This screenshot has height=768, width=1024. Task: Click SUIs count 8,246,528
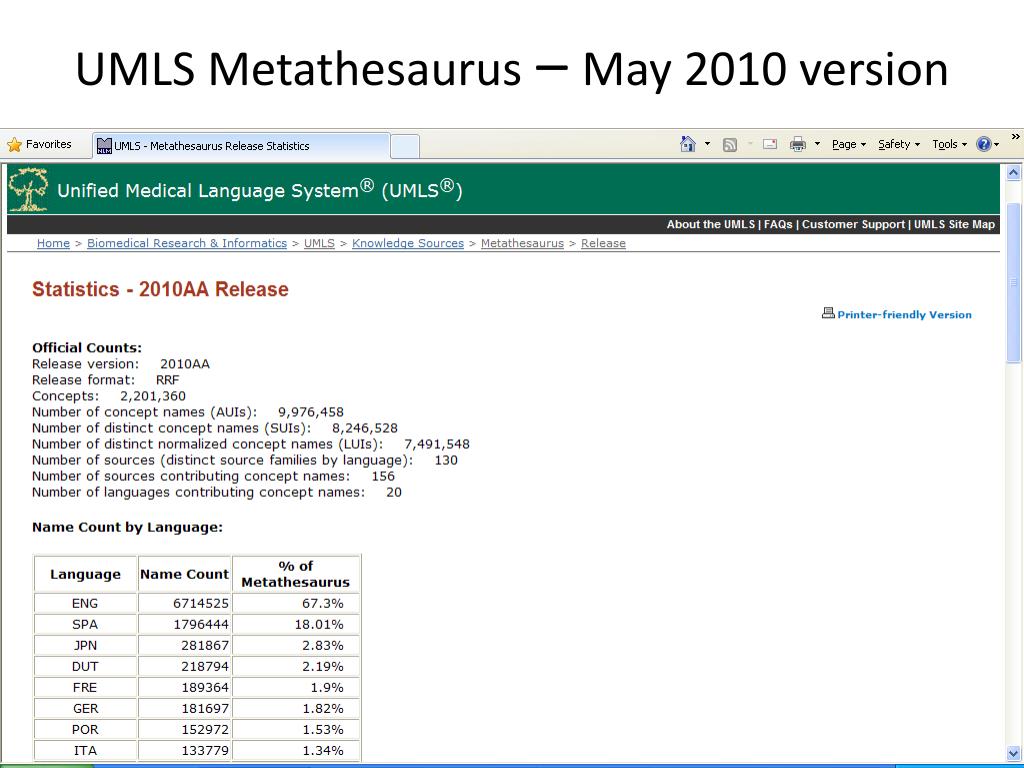(x=365, y=428)
